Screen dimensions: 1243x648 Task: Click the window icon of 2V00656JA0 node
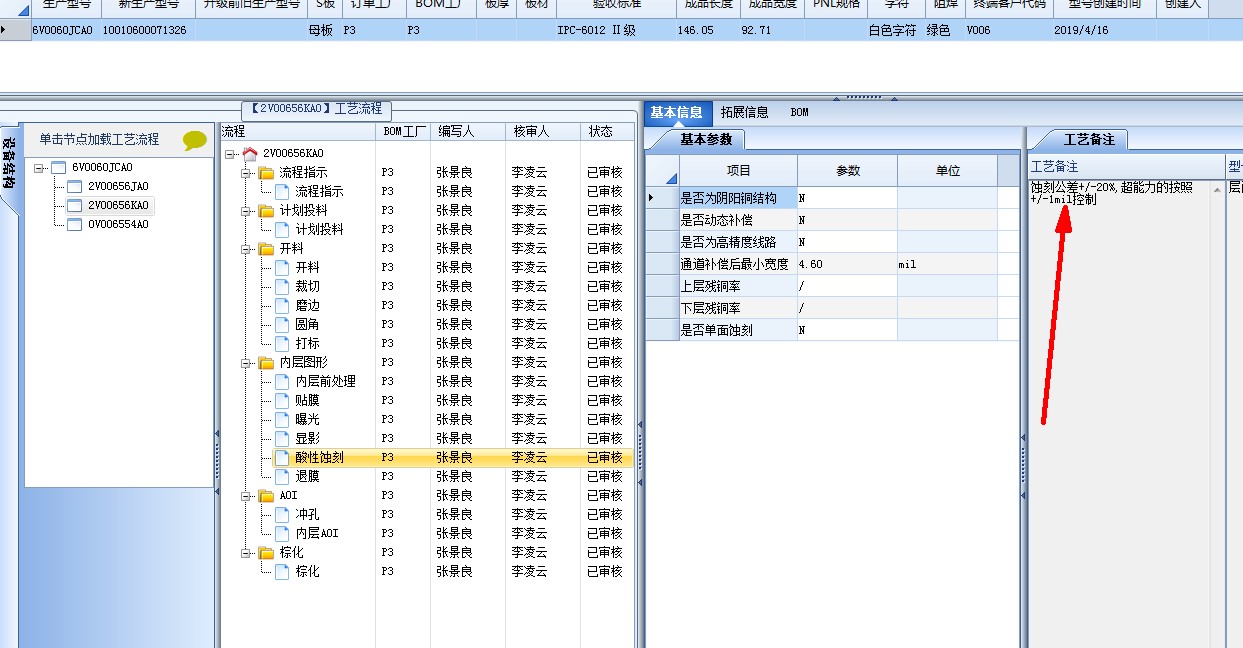(x=74, y=186)
